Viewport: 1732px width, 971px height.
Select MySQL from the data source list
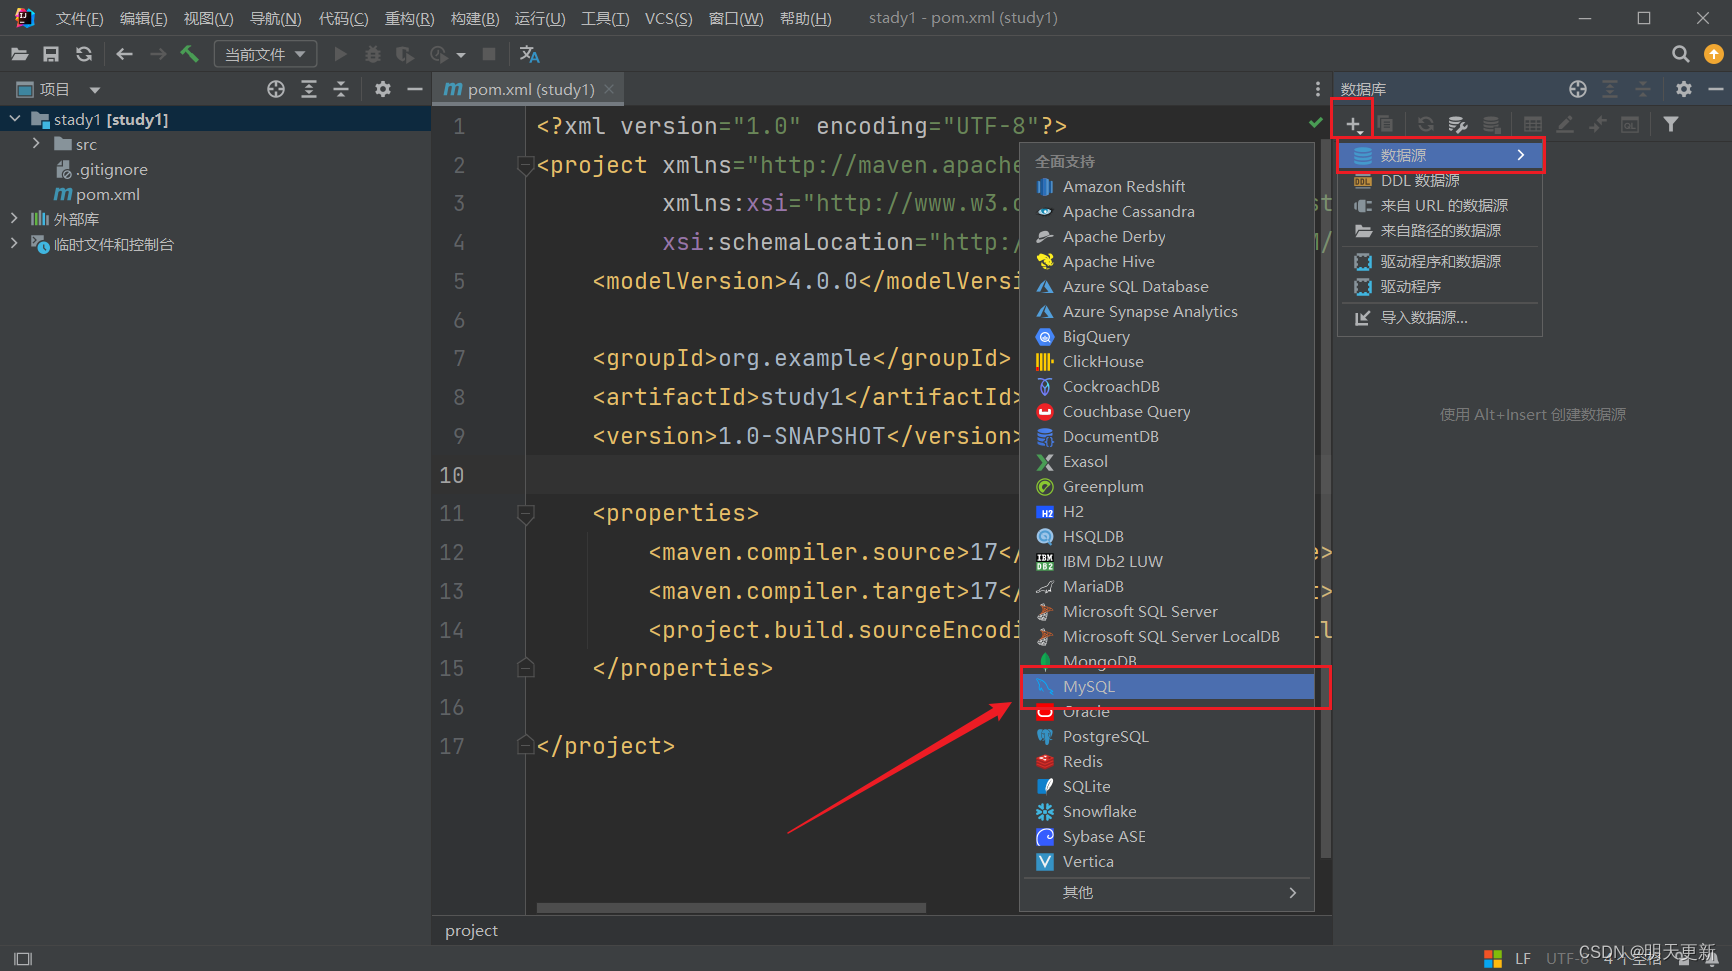coord(1168,686)
